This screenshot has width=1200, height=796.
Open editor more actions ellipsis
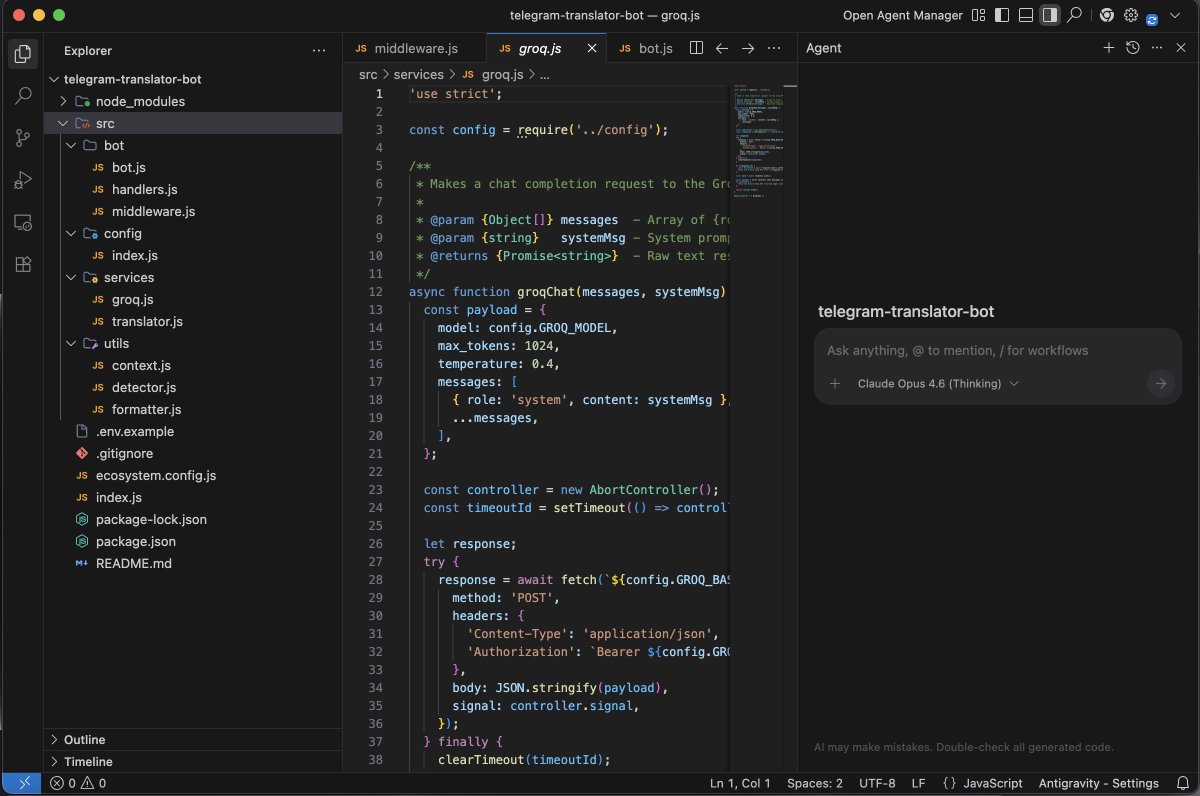[773, 48]
